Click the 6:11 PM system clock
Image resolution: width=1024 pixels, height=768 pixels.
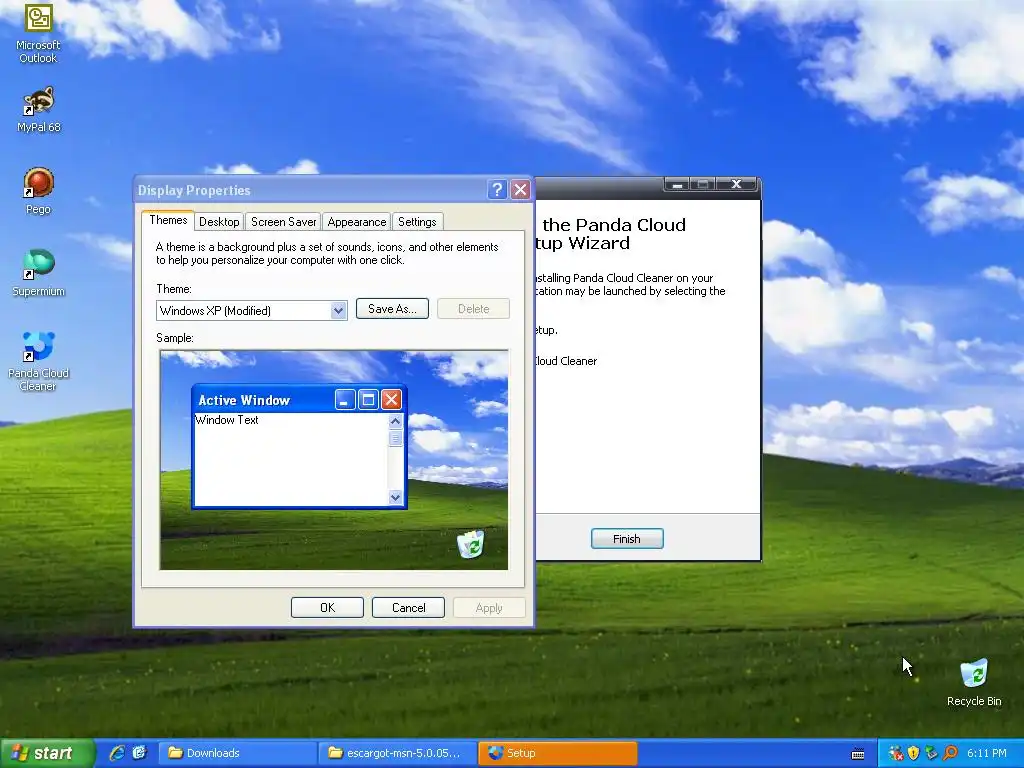tap(986, 753)
